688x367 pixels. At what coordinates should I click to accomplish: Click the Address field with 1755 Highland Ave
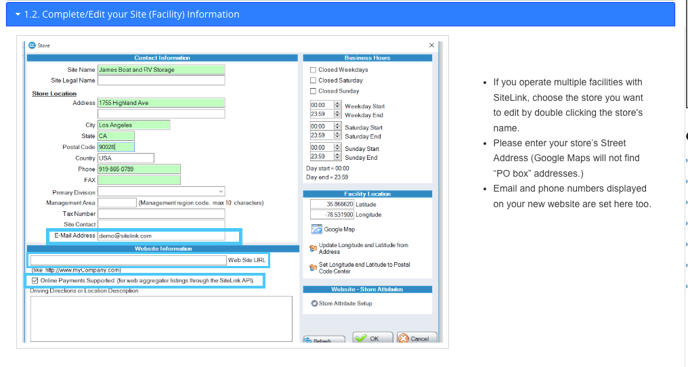point(161,103)
